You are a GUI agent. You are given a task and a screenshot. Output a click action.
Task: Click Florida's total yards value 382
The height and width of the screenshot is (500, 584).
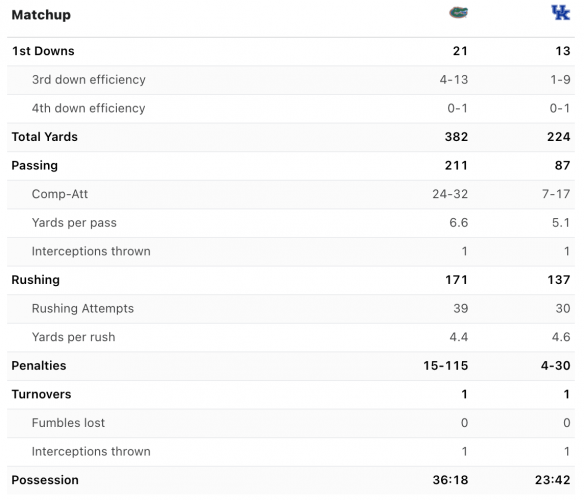click(x=456, y=137)
